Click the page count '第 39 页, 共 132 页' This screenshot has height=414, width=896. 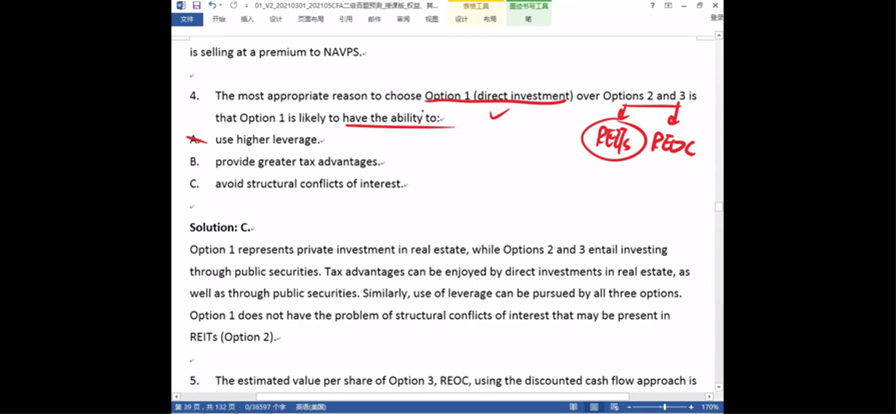click(205, 407)
